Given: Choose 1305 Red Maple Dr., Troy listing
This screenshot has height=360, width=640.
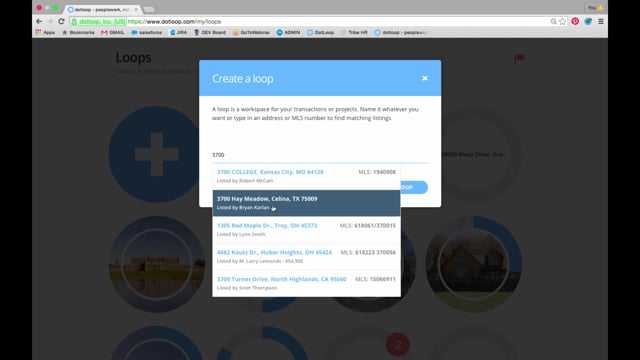Looking at the screenshot, I should tap(306, 229).
